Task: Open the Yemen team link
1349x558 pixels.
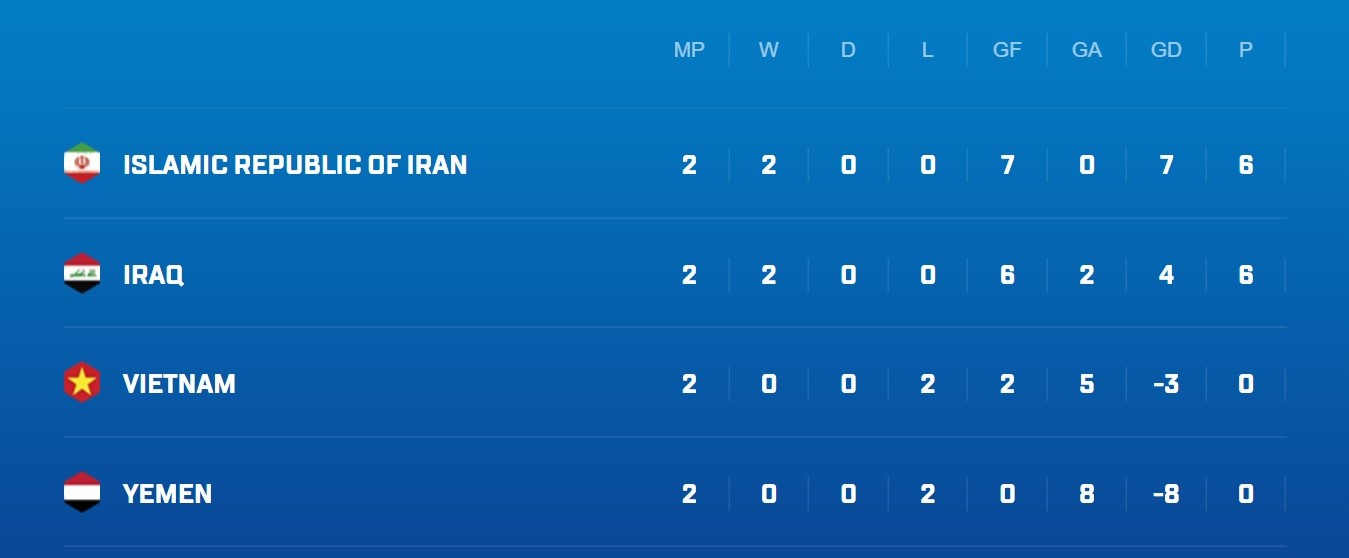Action: coord(167,494)
